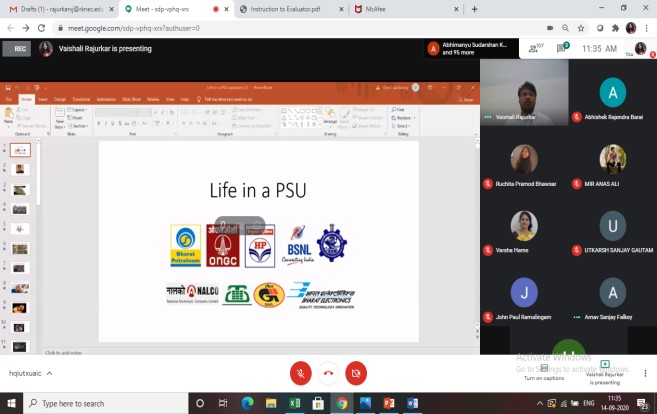Open the ENG language indicator in tray
Viewport: 657px width, 414px height.
589,403
